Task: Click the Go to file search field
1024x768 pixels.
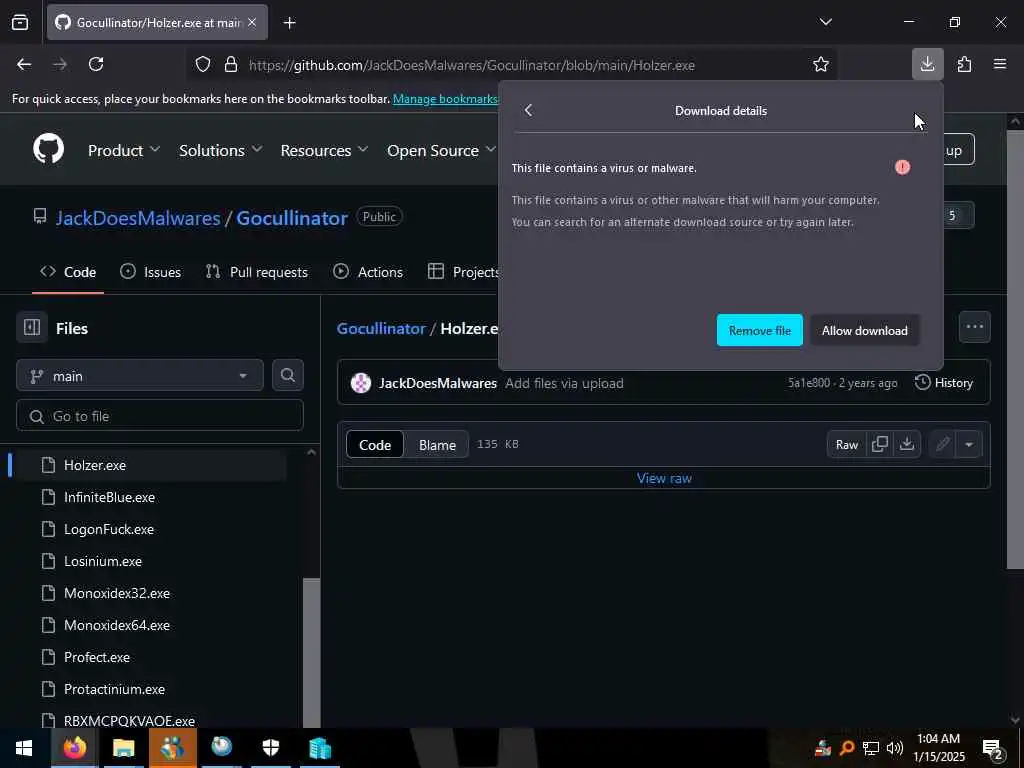Action: (x=160, y=415)
